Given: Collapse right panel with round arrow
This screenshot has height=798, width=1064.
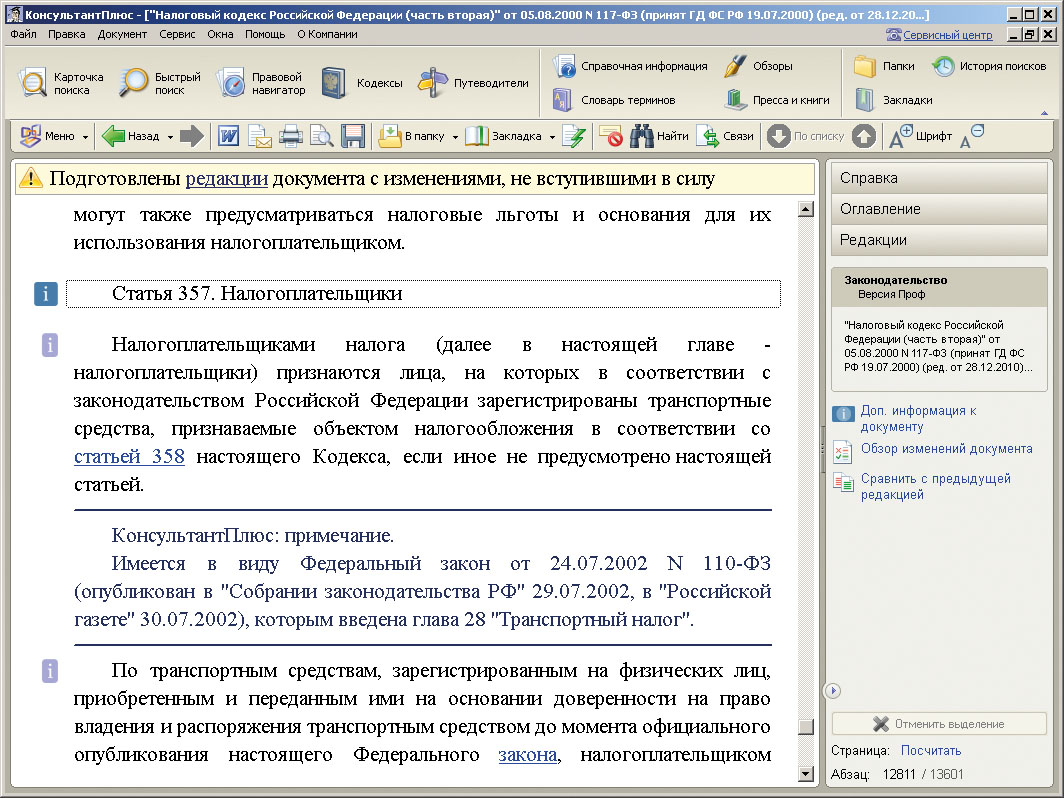Looking at the screenshot, I should [x=833, y=691].
